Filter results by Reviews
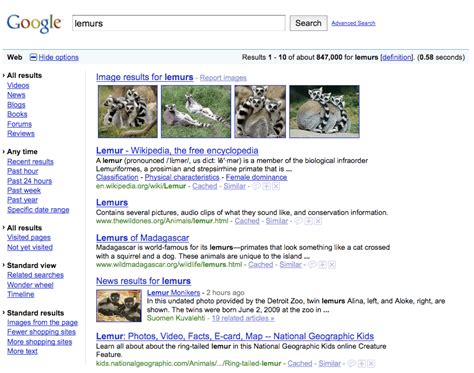Image resolution: width=474 pixels, height=373 pixels. point(21,134)
